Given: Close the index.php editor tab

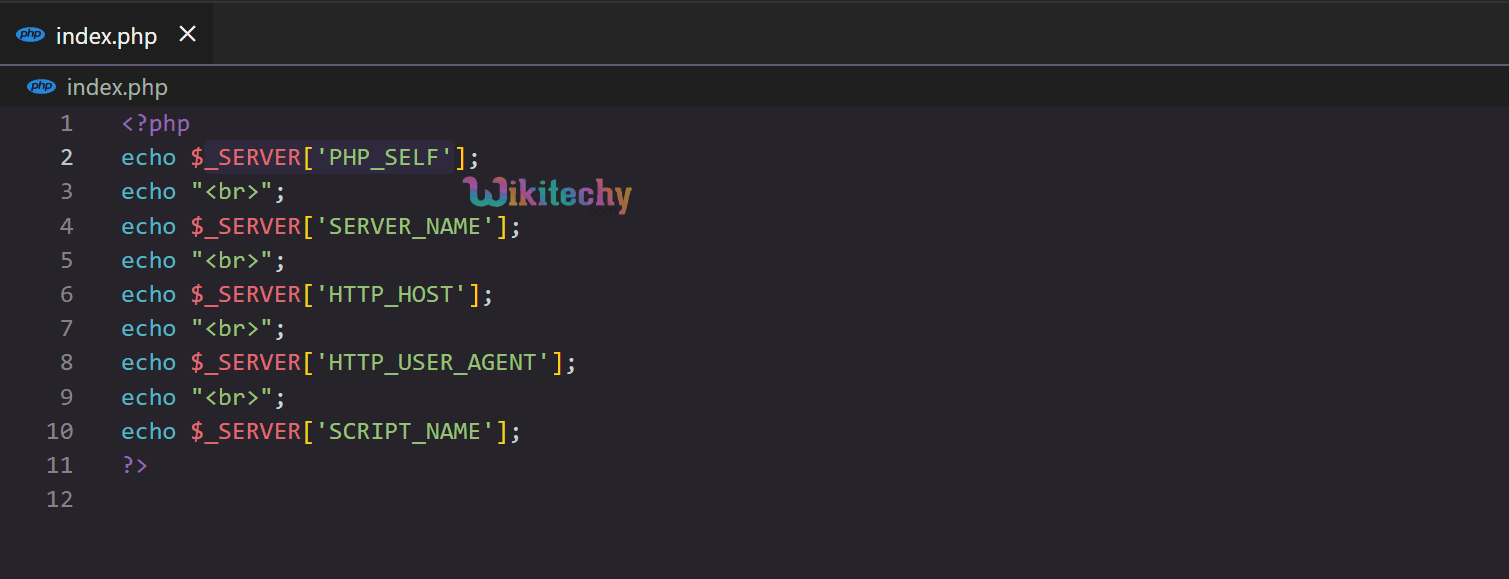Looking at the screenshot, I should [187, 35].
